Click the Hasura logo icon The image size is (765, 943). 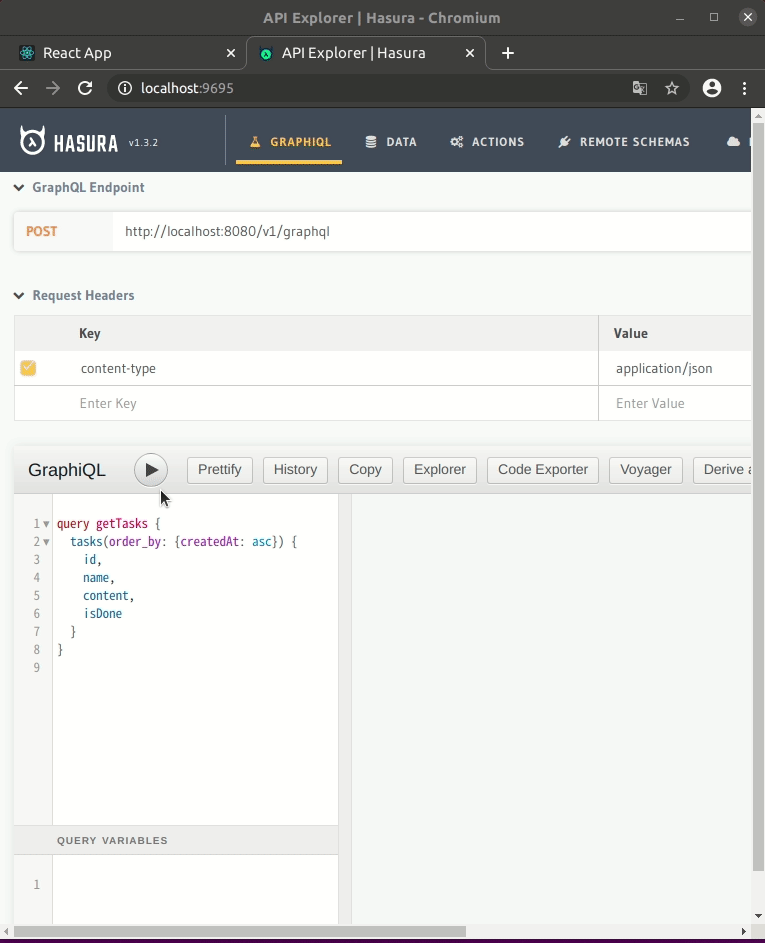(x=33, y=140)
